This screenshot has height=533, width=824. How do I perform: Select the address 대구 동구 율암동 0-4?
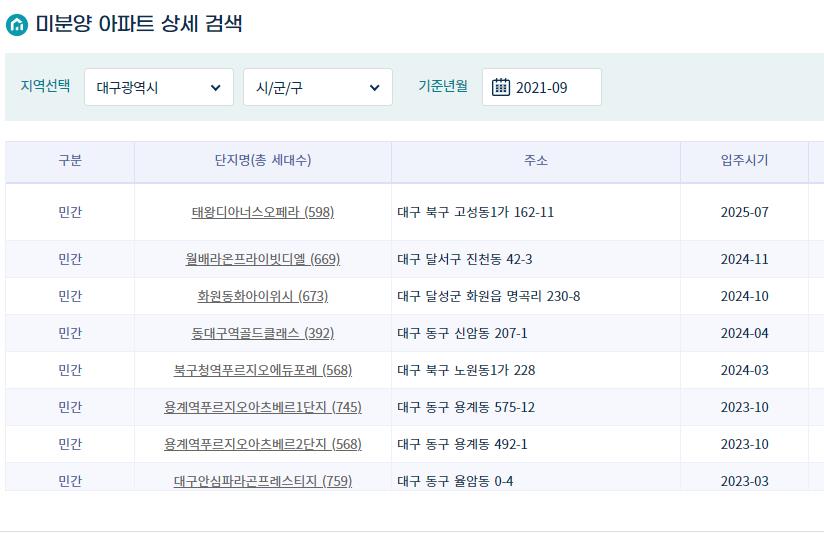(x=455, y=481)
